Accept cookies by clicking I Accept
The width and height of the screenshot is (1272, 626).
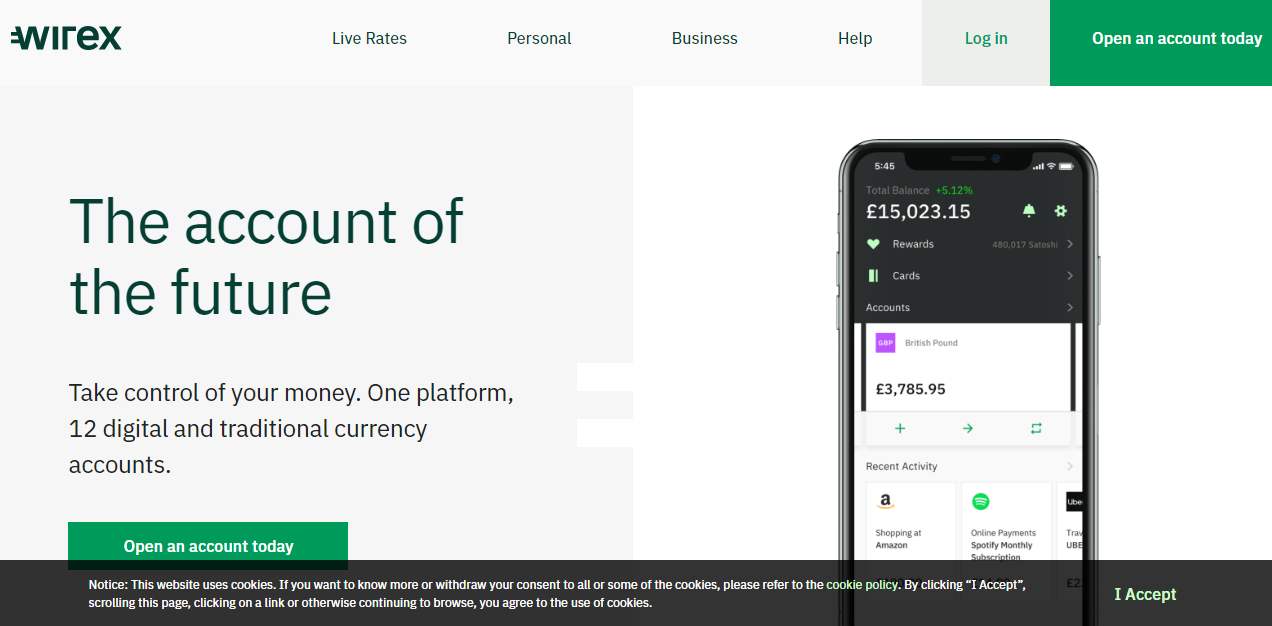[x=1144, y=594]
